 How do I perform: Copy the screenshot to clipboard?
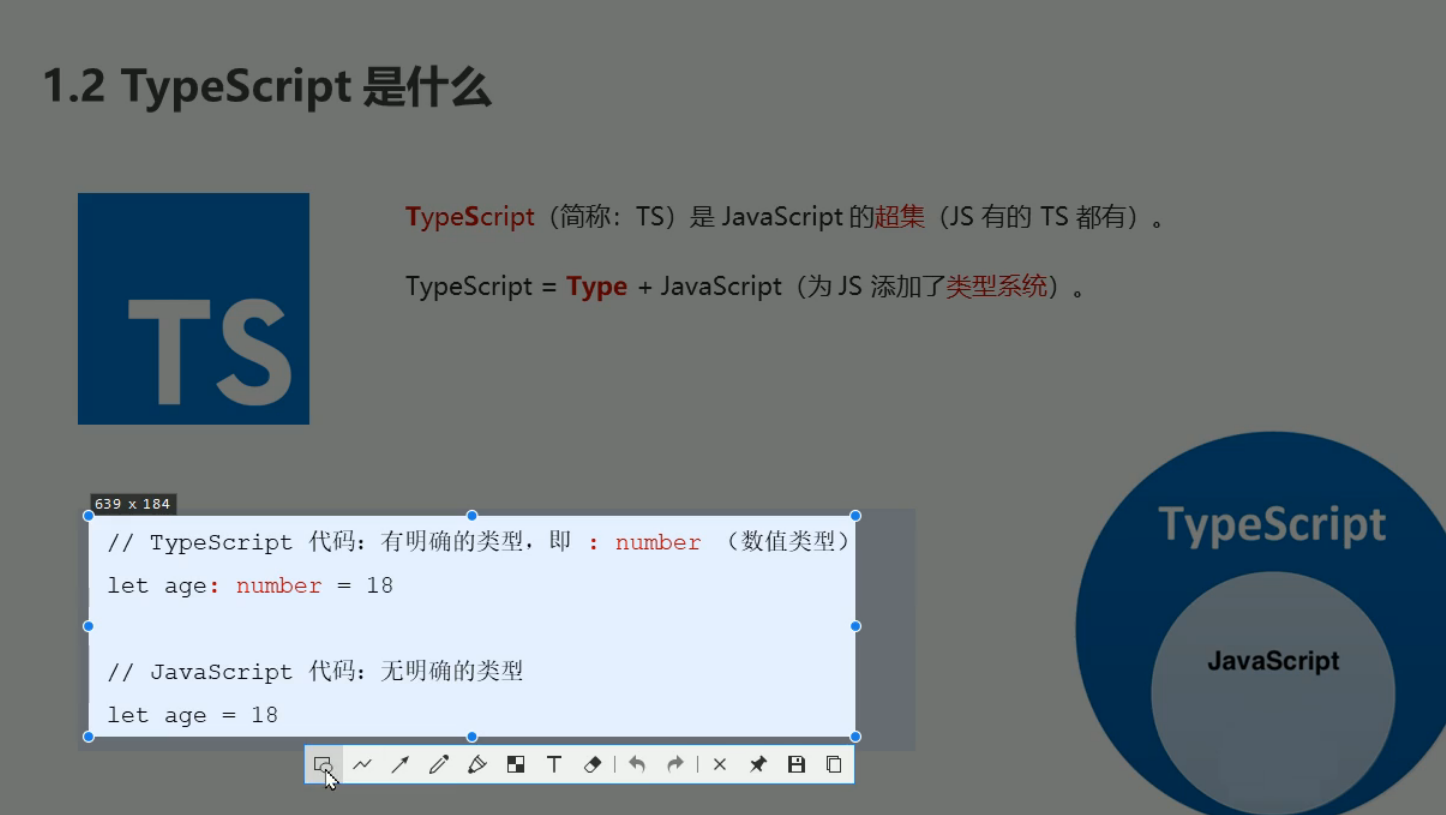tap(834, 765)
